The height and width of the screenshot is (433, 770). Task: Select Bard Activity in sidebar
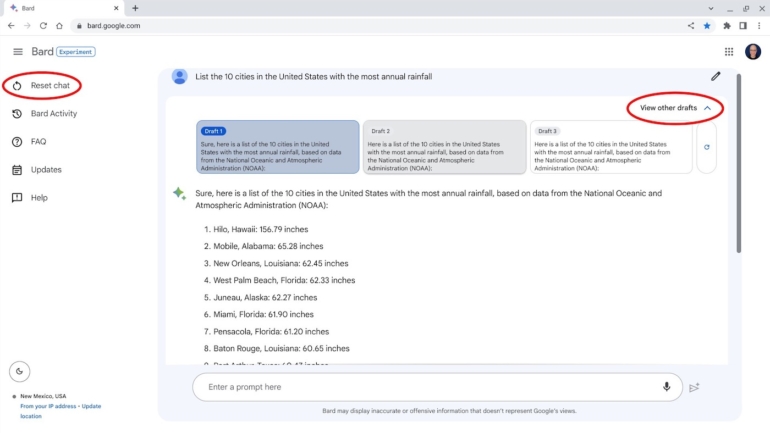click(x=53, y=114)
